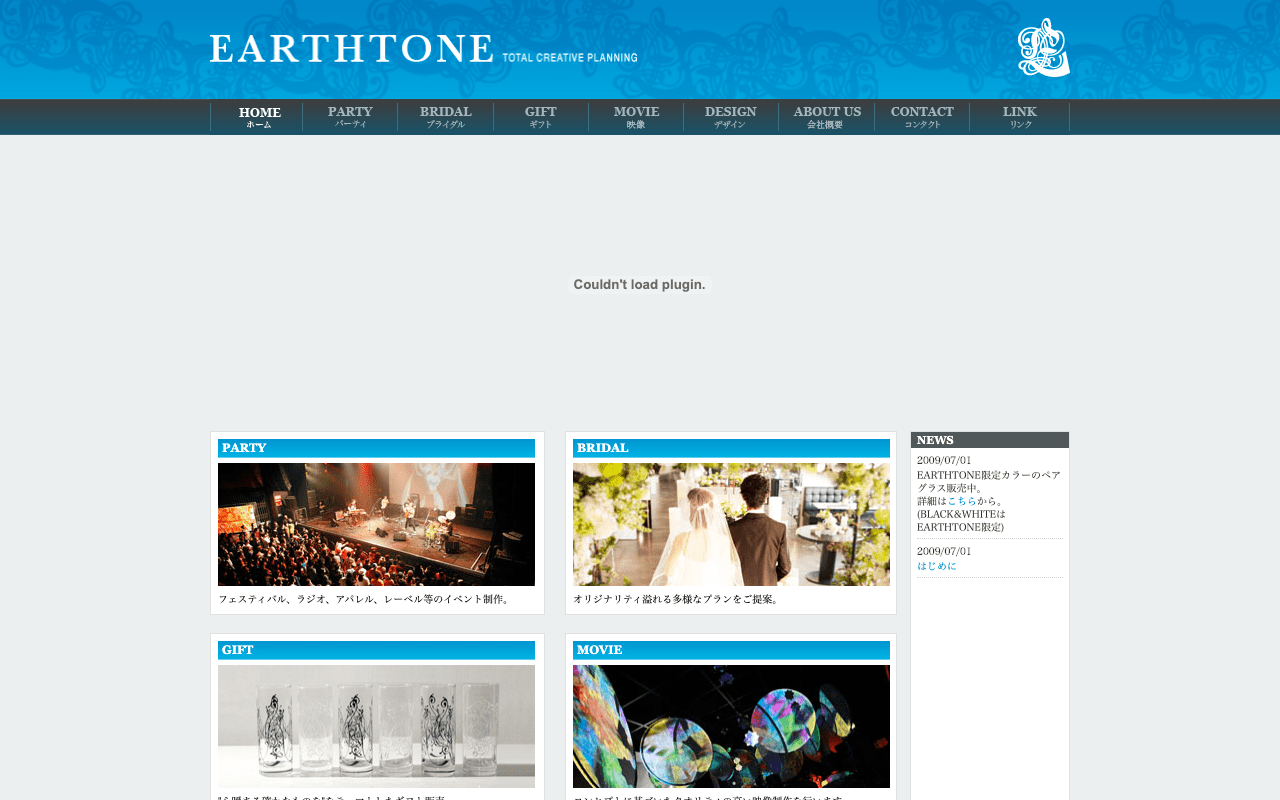Open the CONTACT page
Screen dimensions: 1280x800
(x=922, y=117)
